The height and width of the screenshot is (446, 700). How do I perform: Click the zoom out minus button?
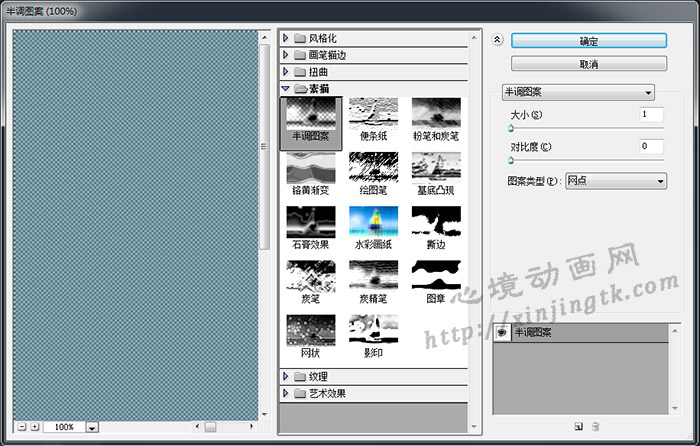click(x=22, y=427)
